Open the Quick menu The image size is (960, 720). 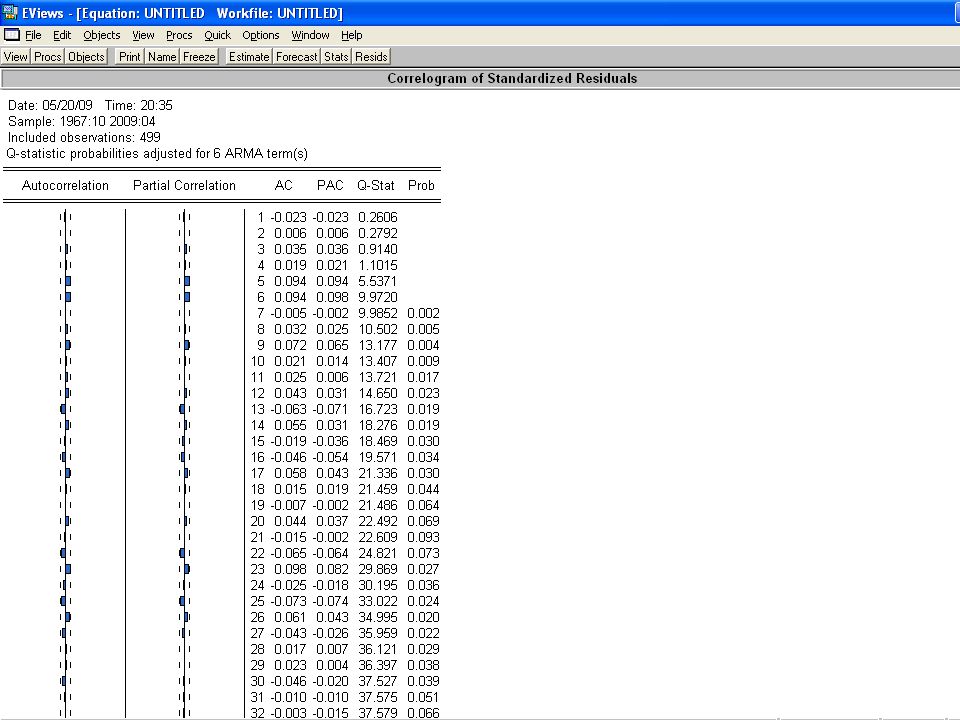tap(217, 36)
